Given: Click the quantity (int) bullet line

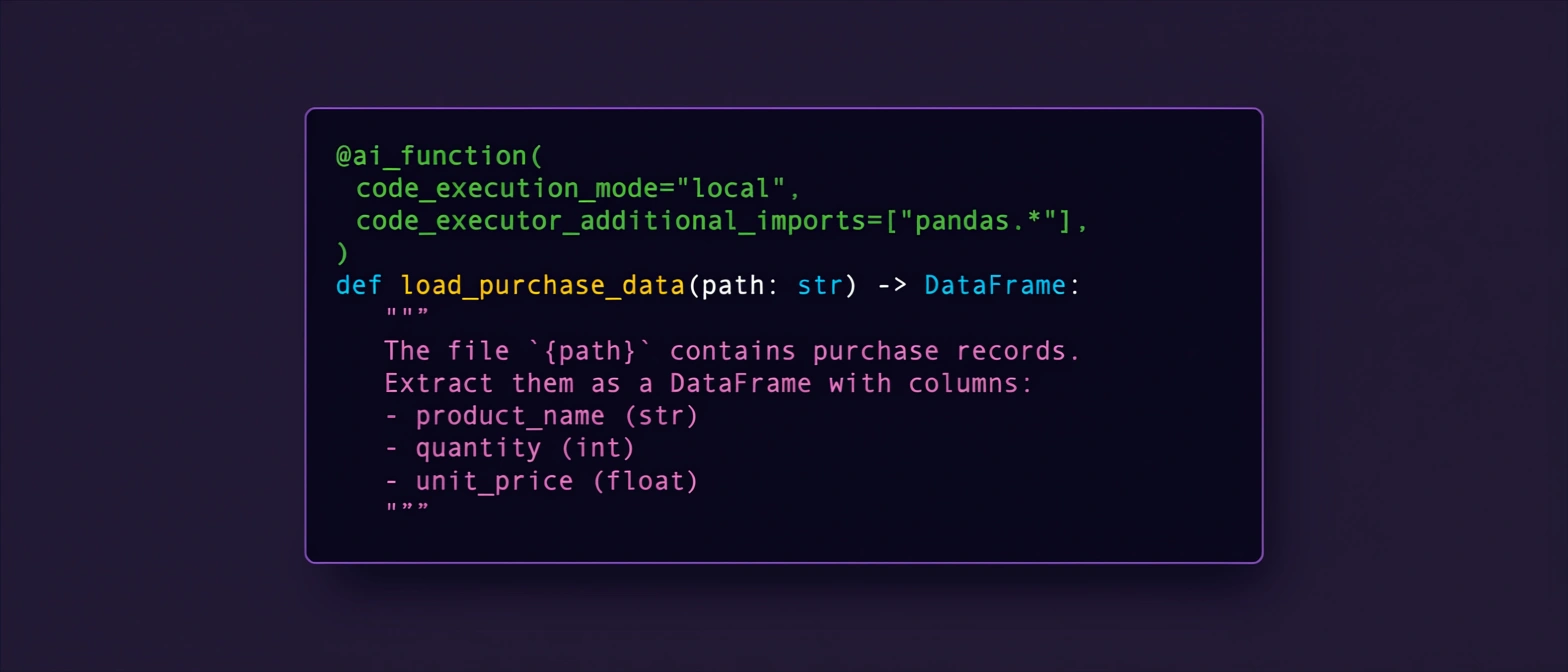Looking at the screenshot, I should click(x=509, y=449).
